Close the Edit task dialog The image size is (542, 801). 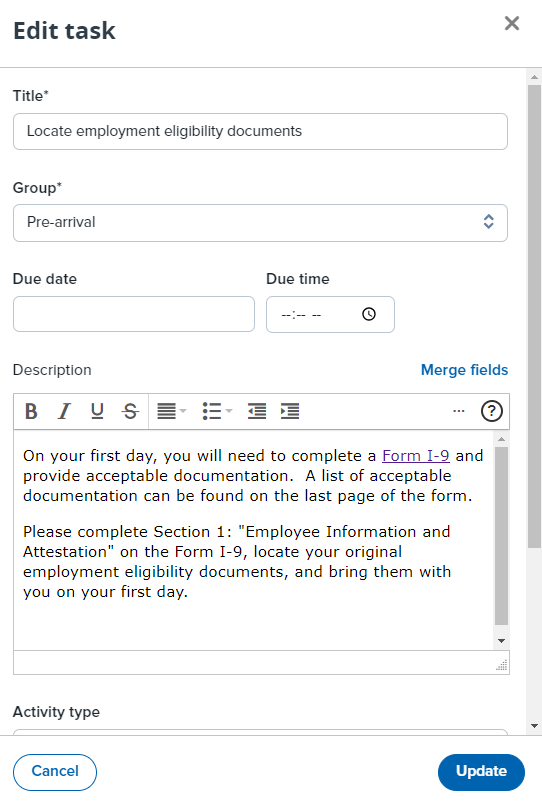(x=511, y=23)
